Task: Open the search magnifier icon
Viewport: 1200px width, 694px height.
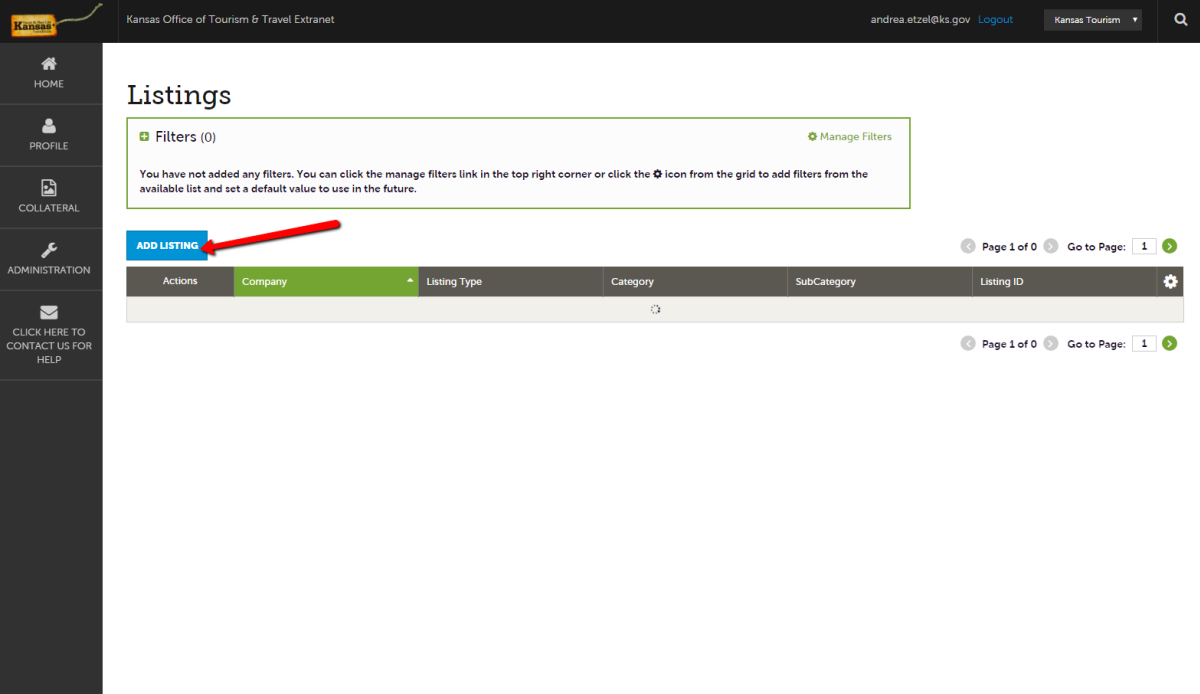Action: (1180, 20)
